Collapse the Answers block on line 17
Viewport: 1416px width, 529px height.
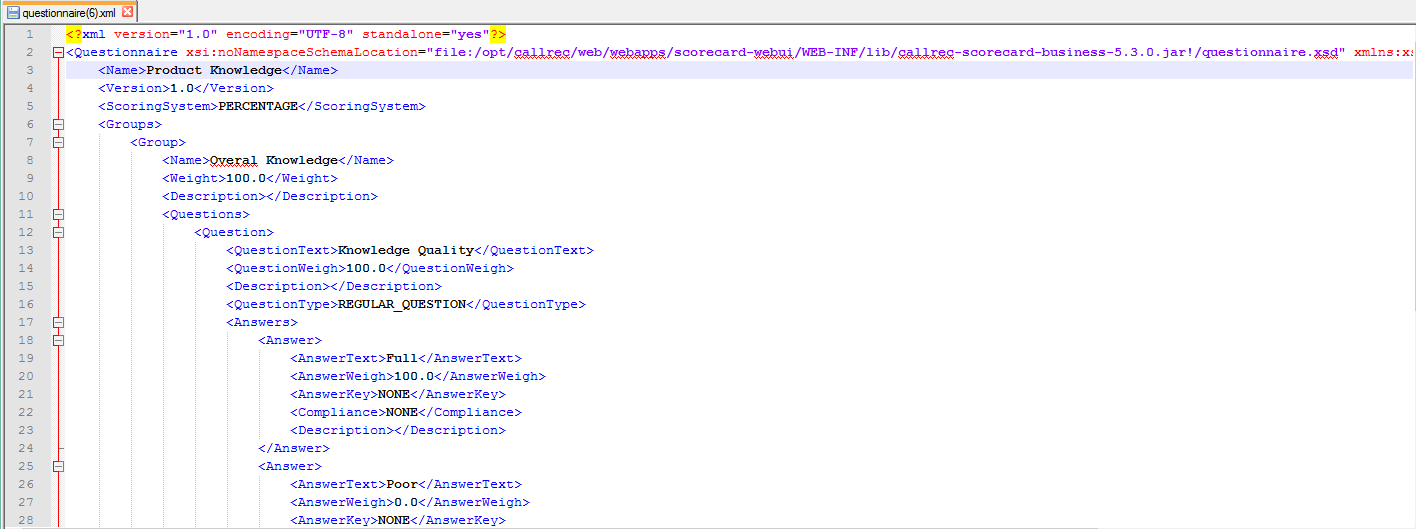click(x=57, y=322)
